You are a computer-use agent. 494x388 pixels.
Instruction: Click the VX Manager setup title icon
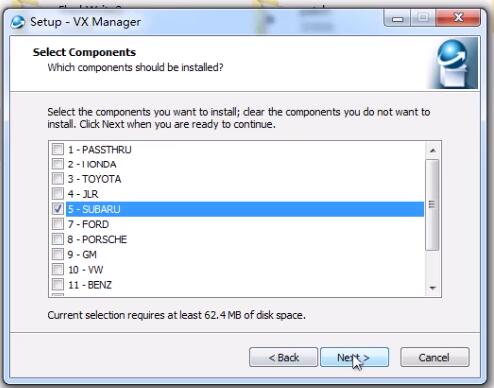(x=17, y=22)
